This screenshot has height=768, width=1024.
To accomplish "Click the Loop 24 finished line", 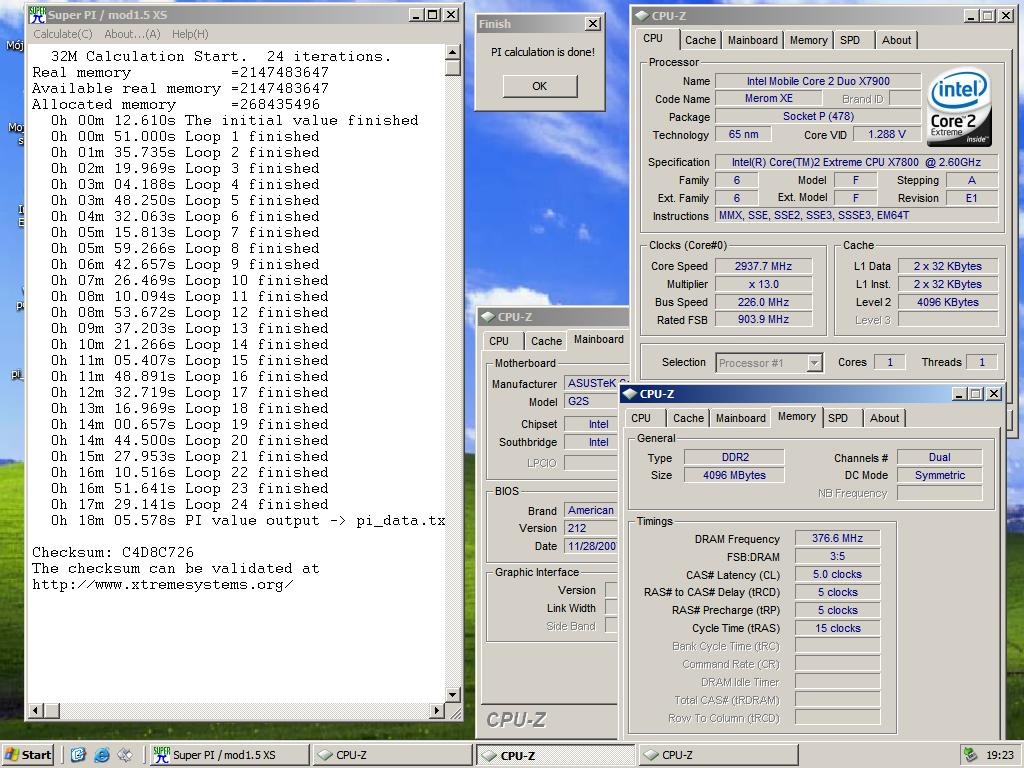I will point(189,505).
